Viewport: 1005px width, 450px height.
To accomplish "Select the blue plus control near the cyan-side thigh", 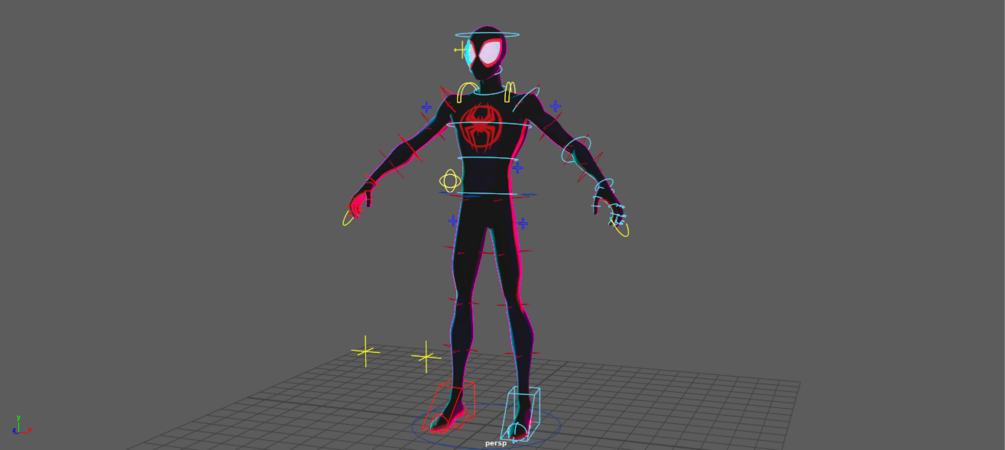I will 522,223.
